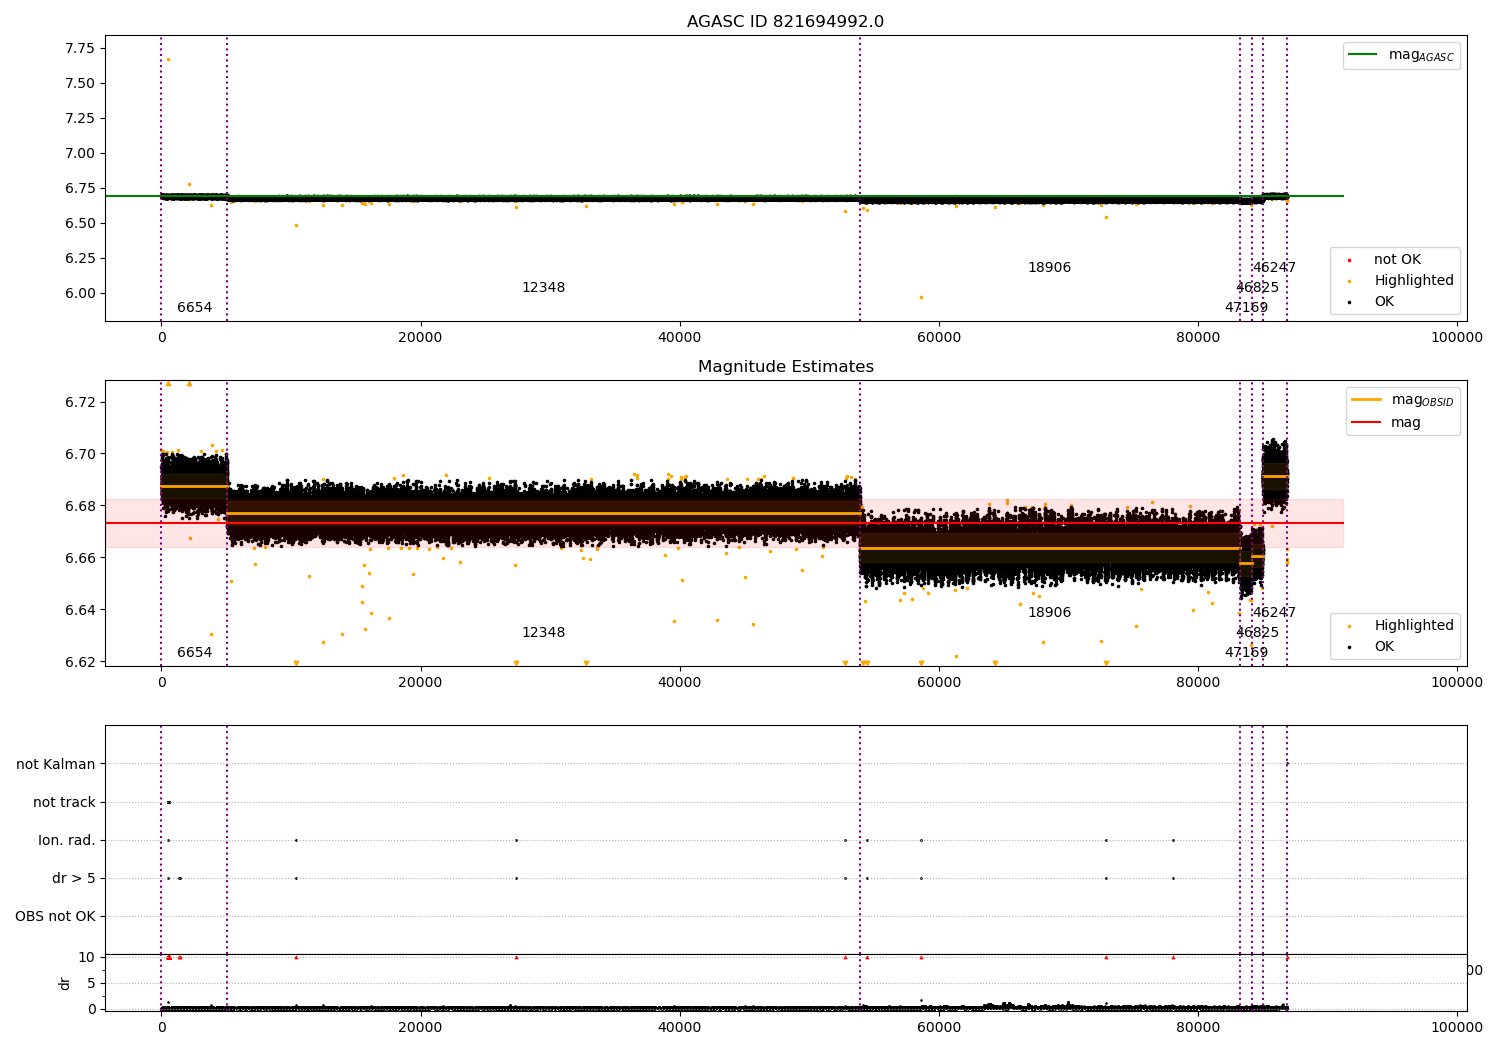The height and width of the screenshot is (1050, 1500).
Task: Click the 60000 x-tick in Magnitude Estimates plot
Action: click(939, 683)
